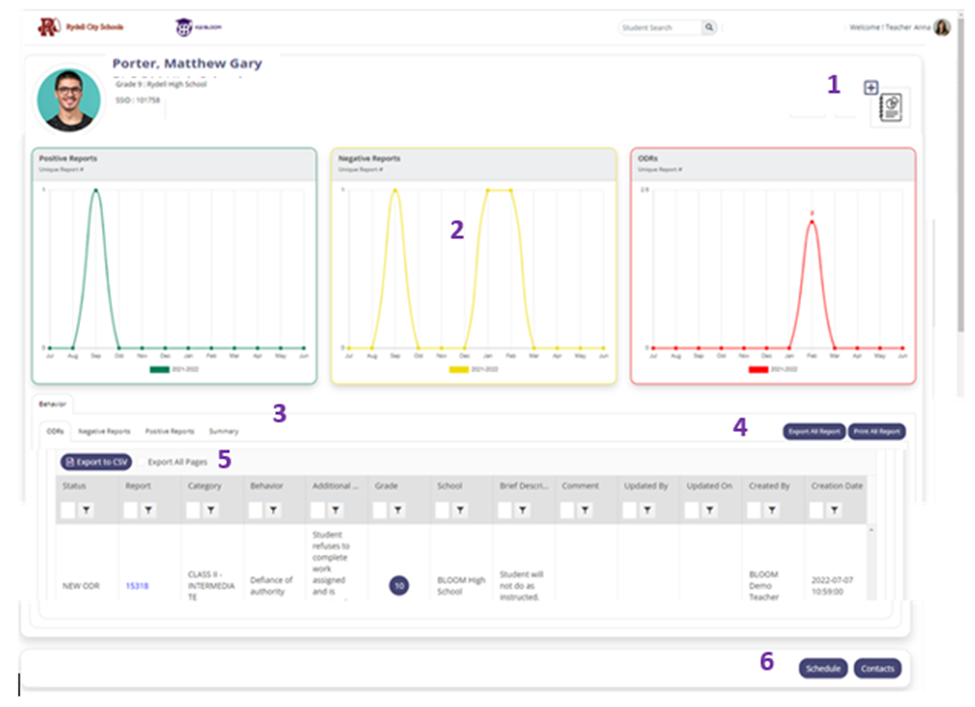Switch to the Negative Reports tab
This screenshot has height=707, width=975.
pyautogui.click(x=104, y=432)
